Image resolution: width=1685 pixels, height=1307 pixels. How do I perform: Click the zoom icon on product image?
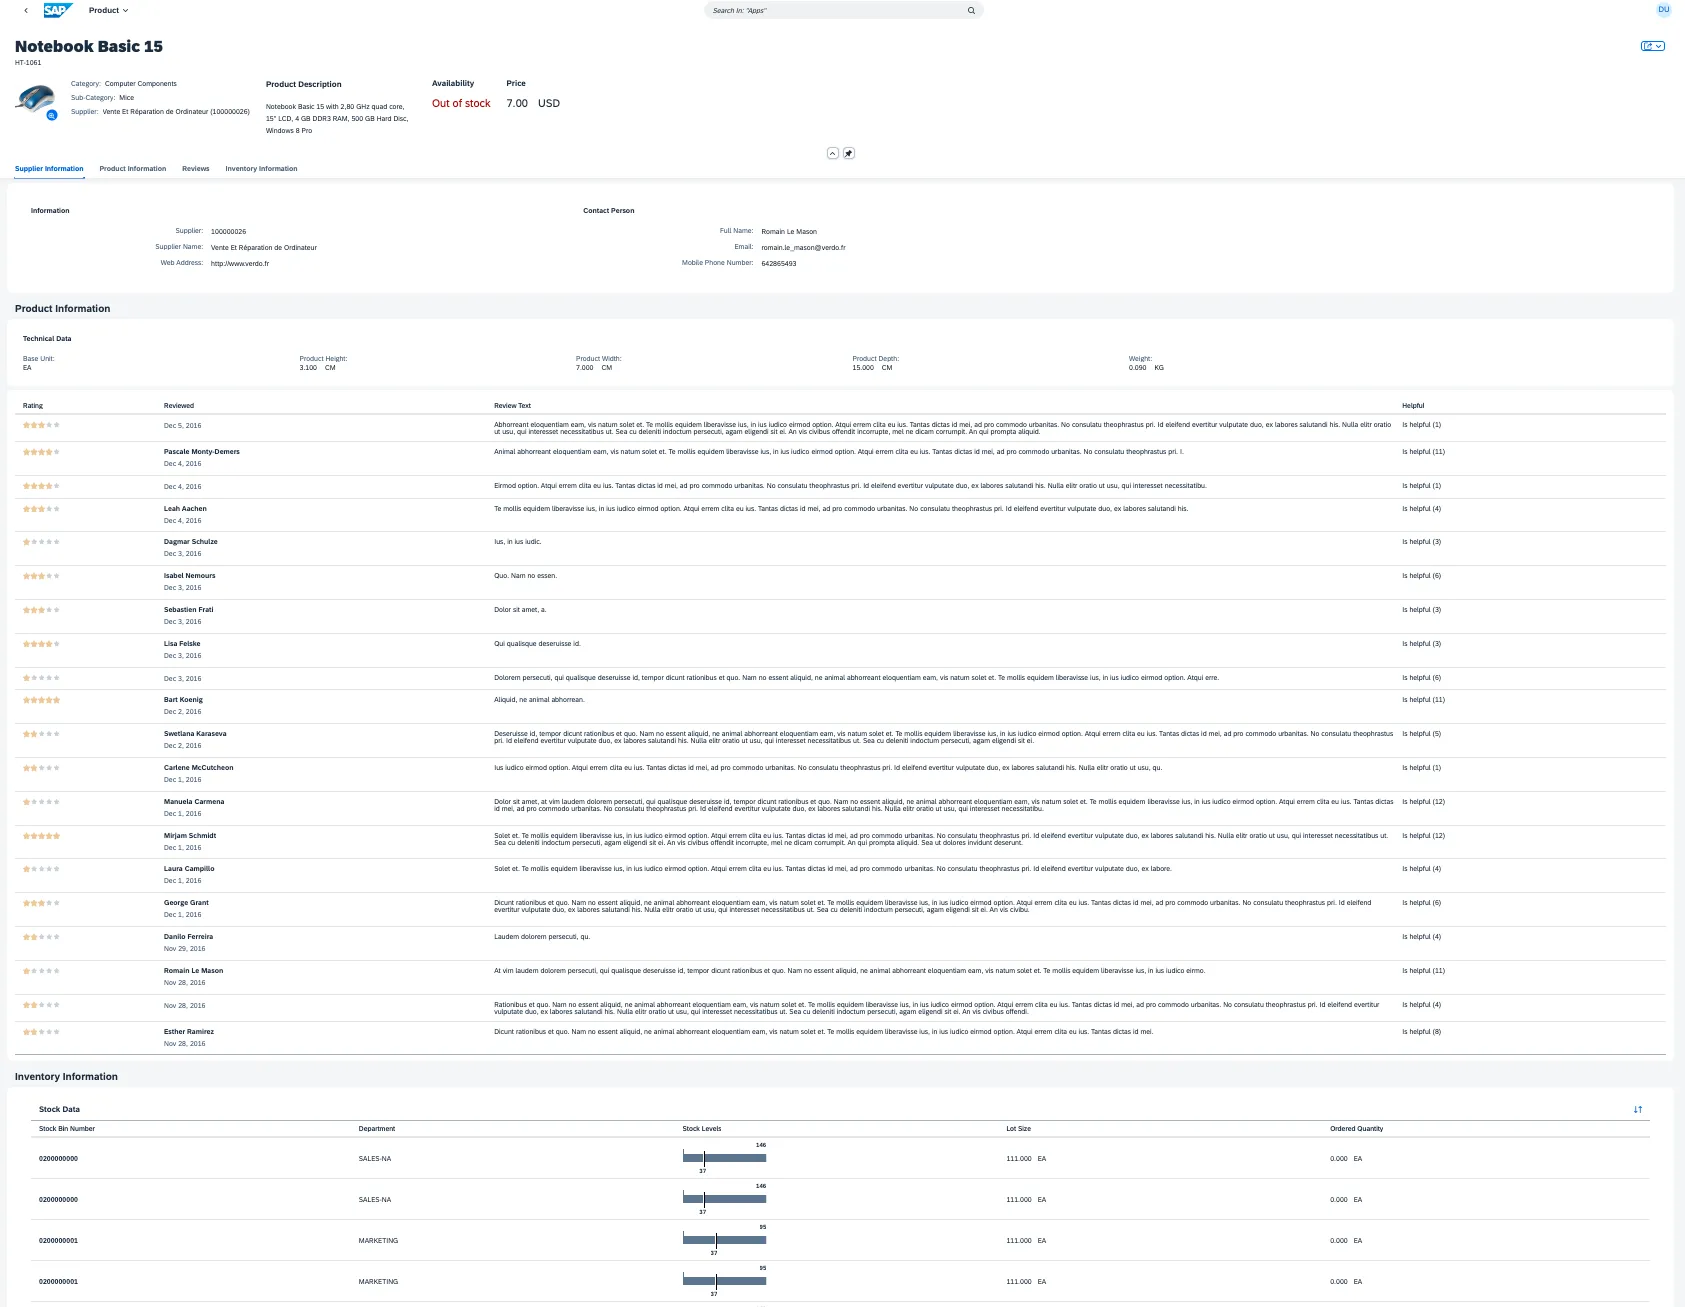[x=52, y=116]
